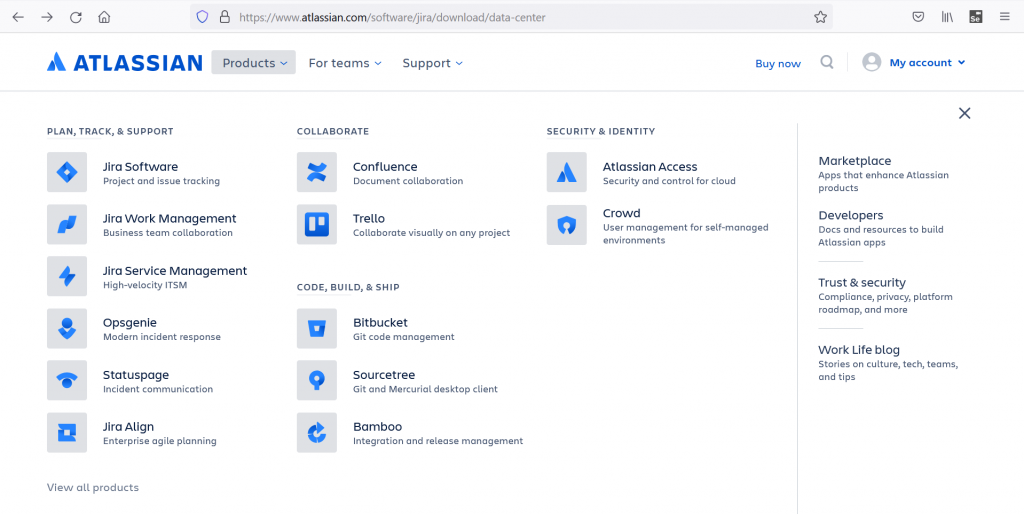
Task: Select the Bamboo product icon
Action: (317, 432)
